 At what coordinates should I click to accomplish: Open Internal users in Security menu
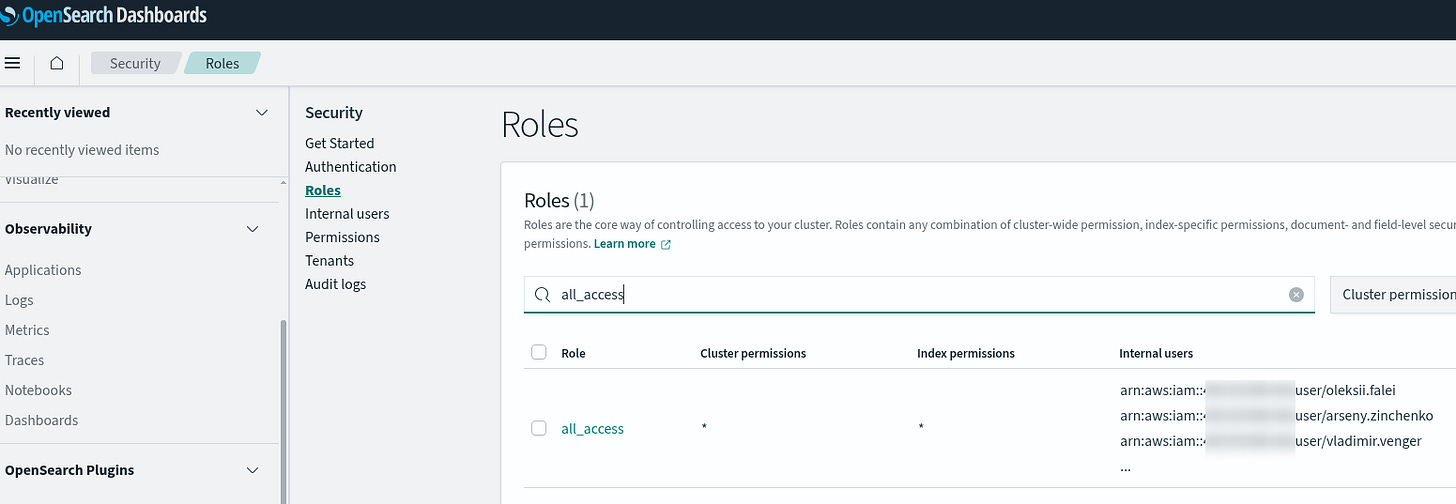click(347, 214)
